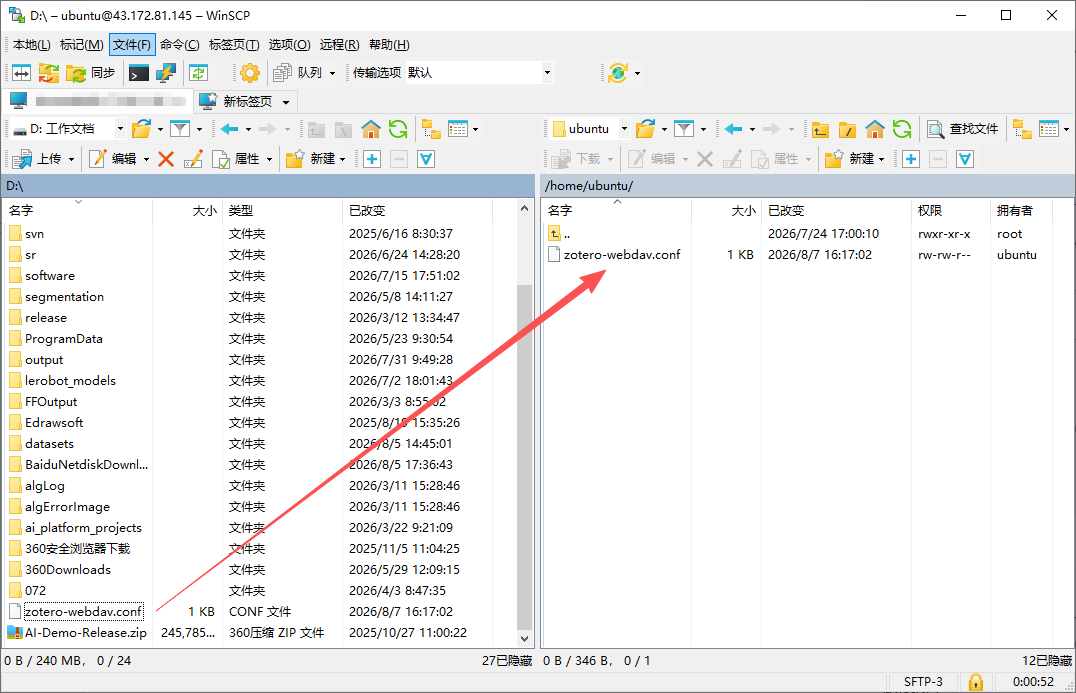Viewport: 1076px width, 693px height.
Task: Go back in local panel history
Action: (x=229, y=128)
